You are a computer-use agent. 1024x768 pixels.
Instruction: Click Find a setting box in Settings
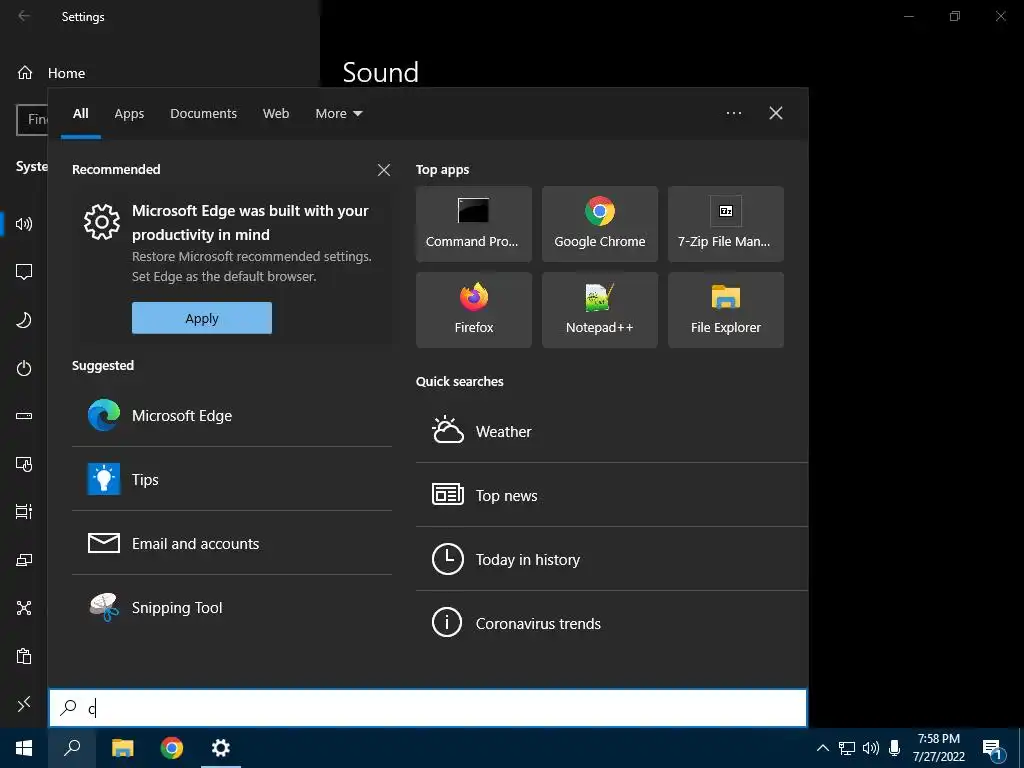(32, 120)
